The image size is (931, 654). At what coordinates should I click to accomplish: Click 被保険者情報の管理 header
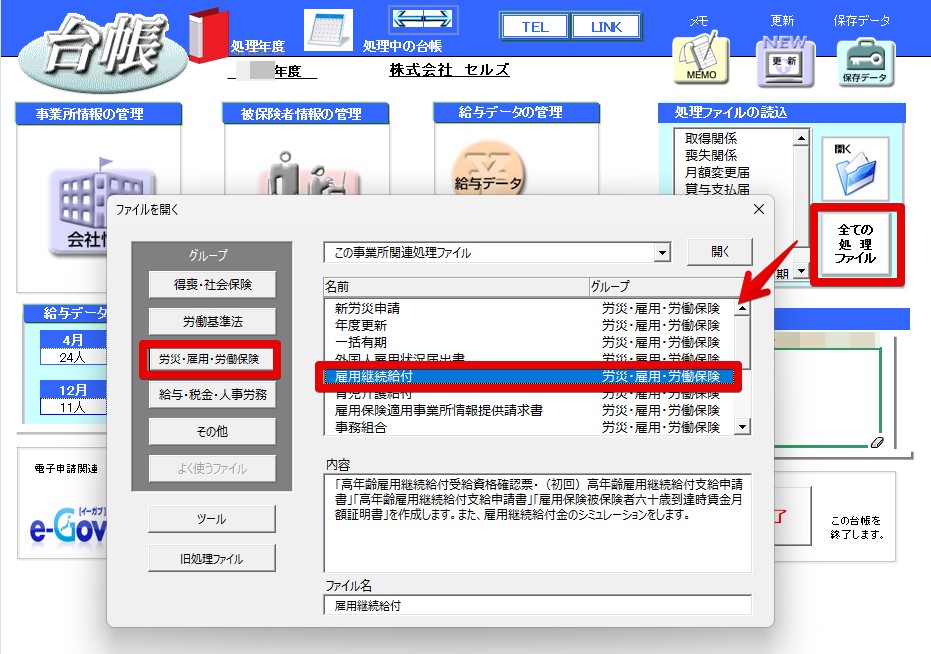[x=305, y=113]
